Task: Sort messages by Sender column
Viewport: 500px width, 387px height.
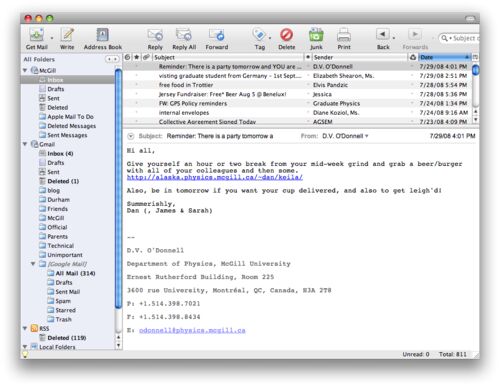Action: point(360,57)
